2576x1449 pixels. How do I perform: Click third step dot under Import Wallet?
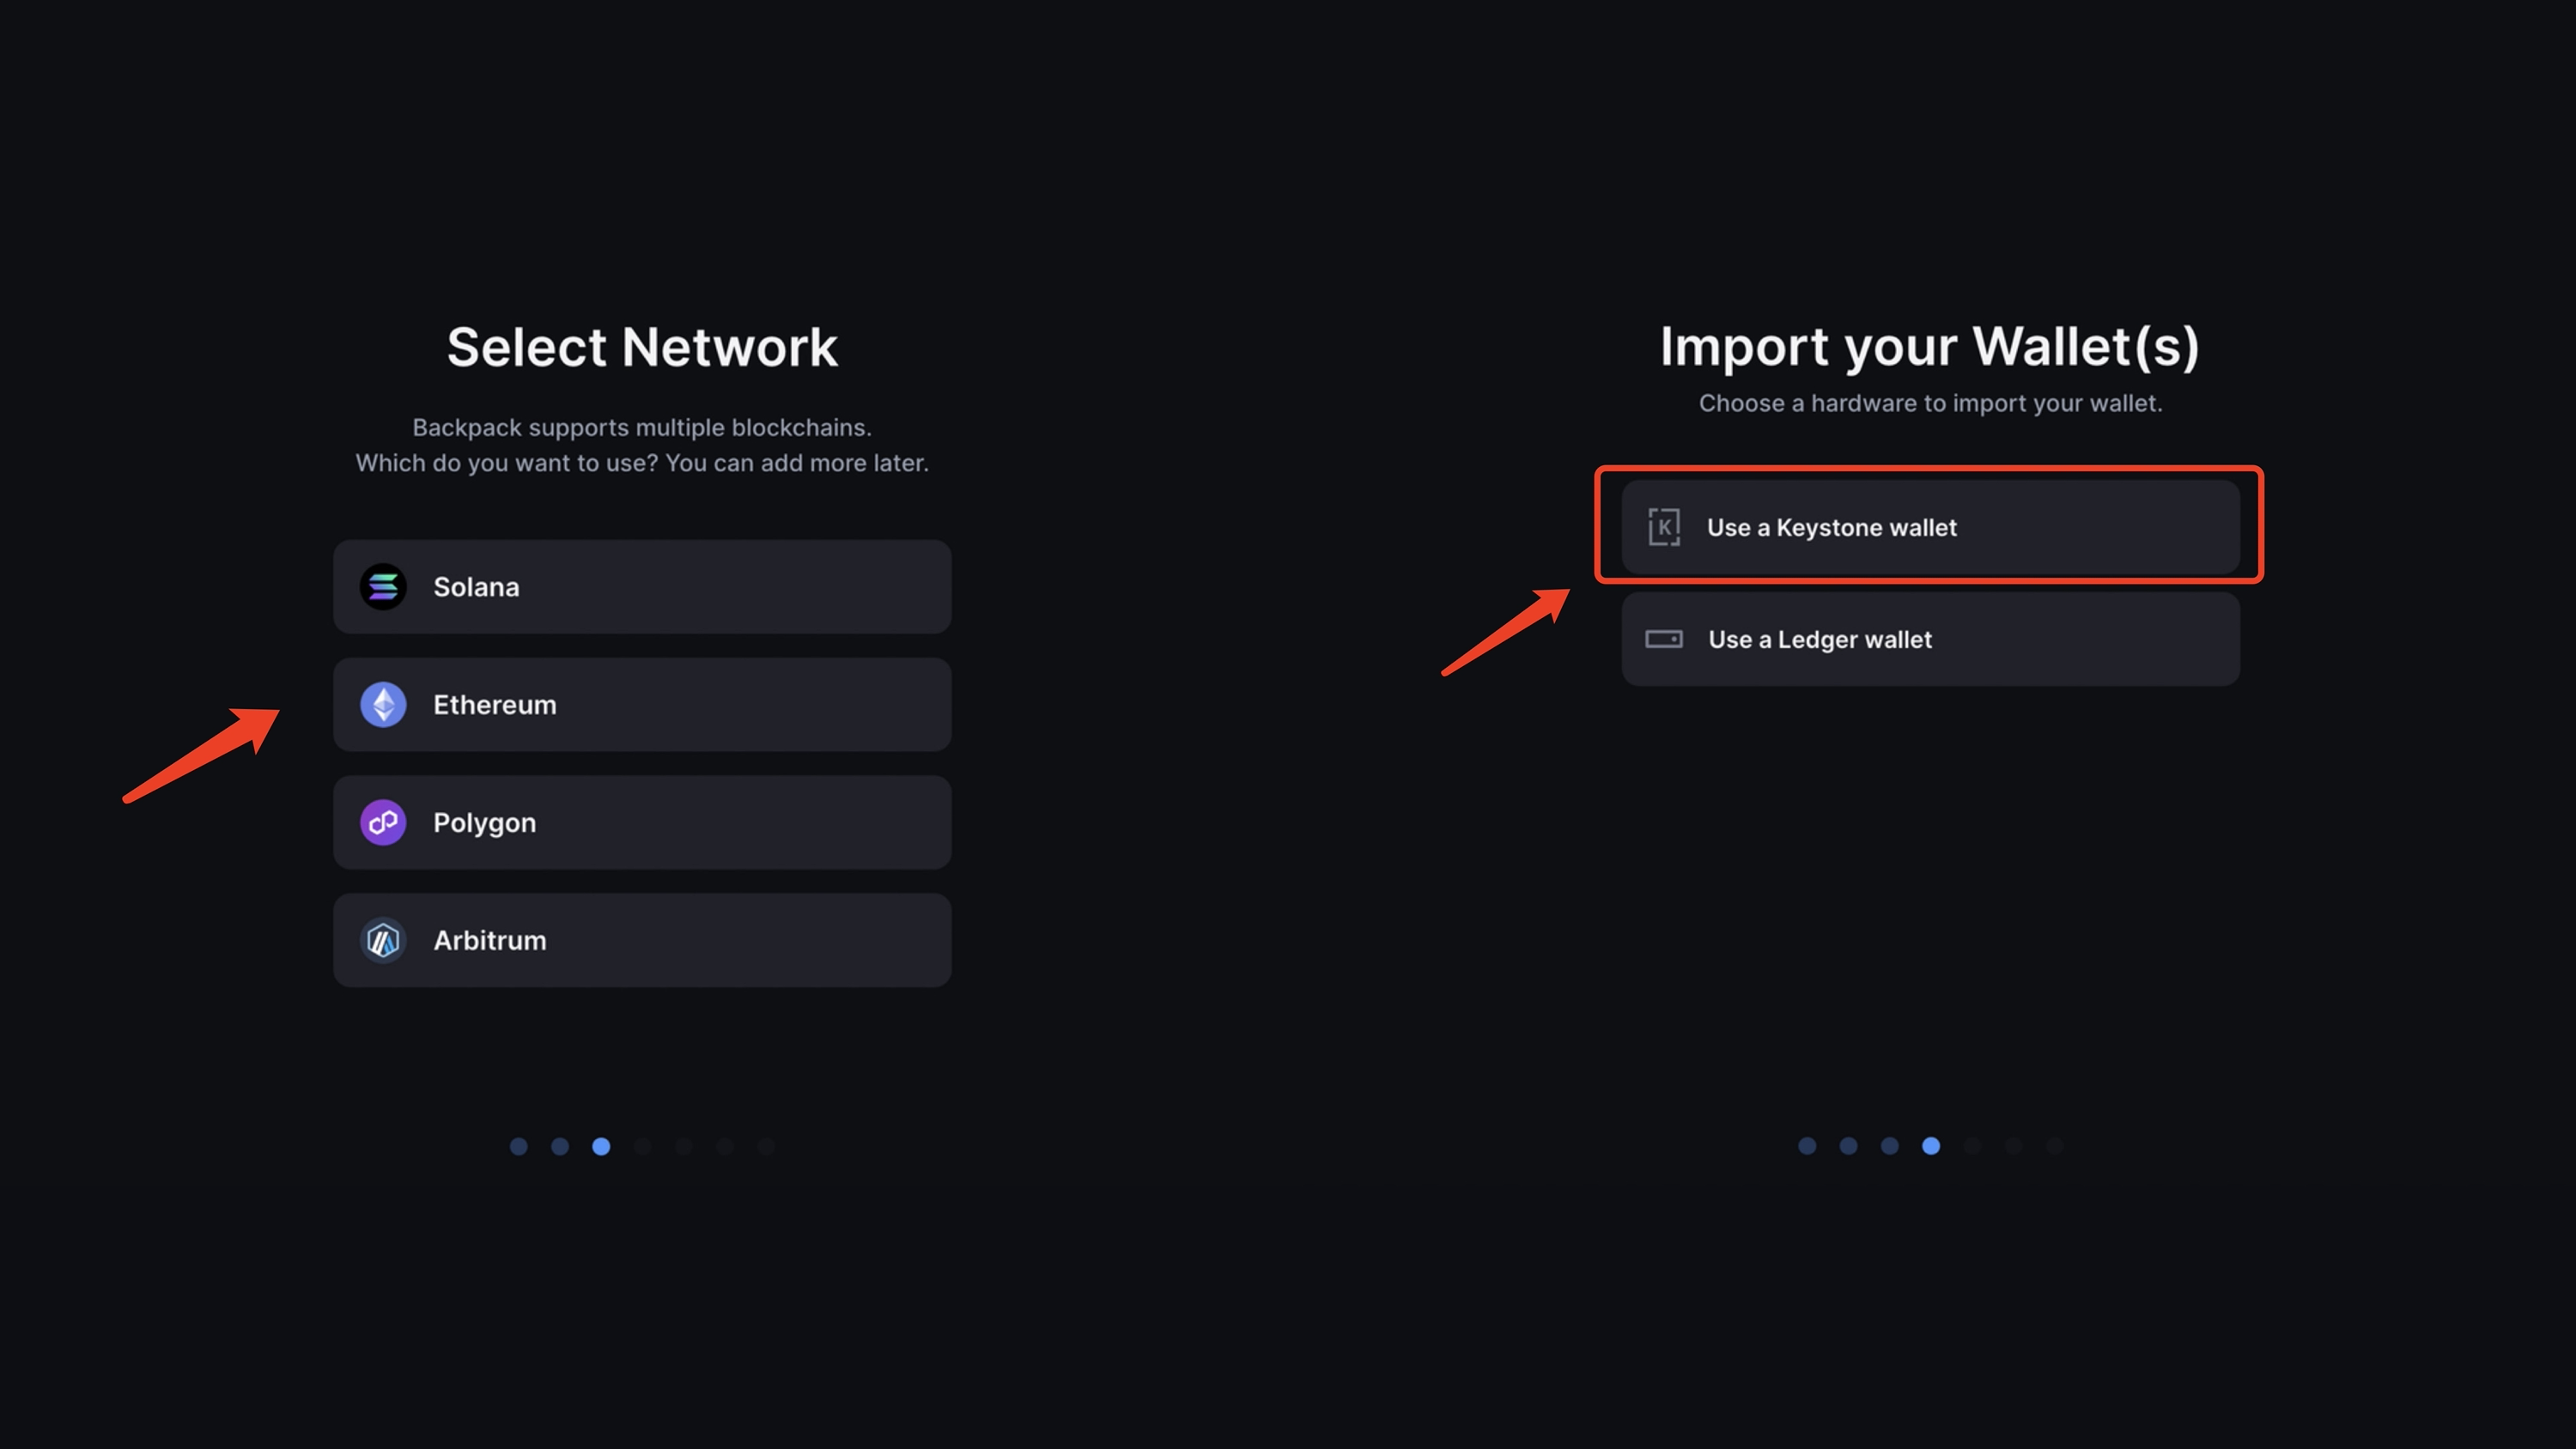point(1889,1146)
